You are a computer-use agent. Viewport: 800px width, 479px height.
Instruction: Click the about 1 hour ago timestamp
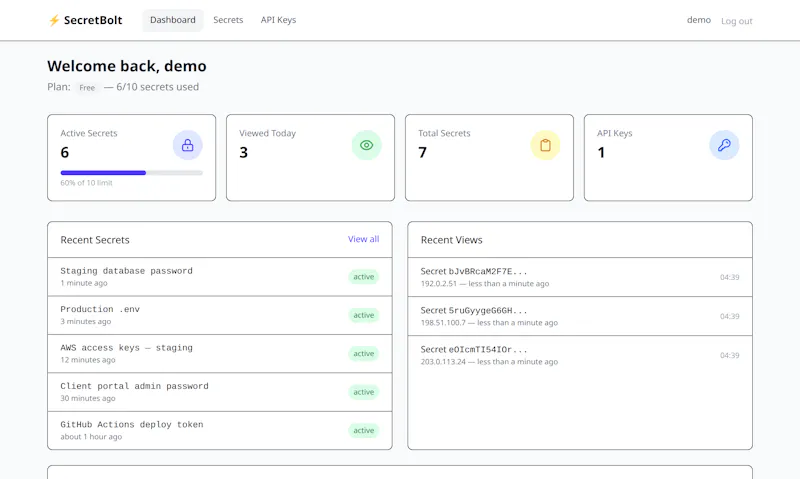(x=91, y=437)
